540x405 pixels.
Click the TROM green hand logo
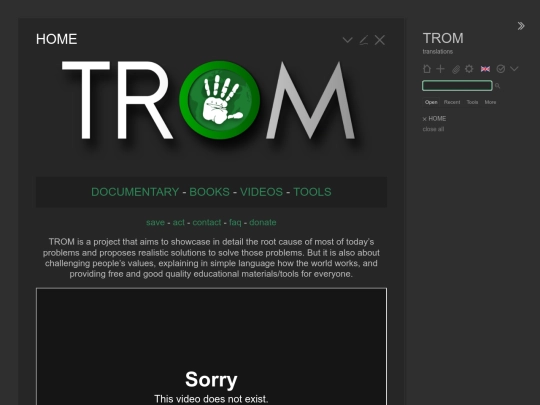[219, 100]
